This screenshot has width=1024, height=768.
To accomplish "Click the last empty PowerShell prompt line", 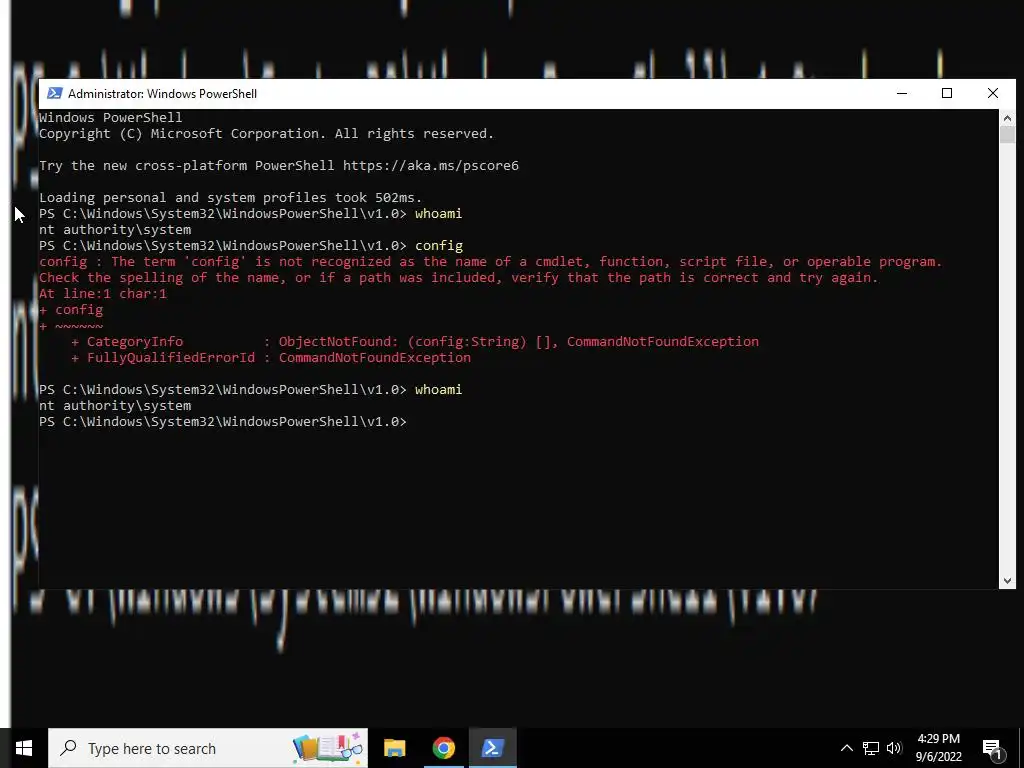I will pos(223,421).
